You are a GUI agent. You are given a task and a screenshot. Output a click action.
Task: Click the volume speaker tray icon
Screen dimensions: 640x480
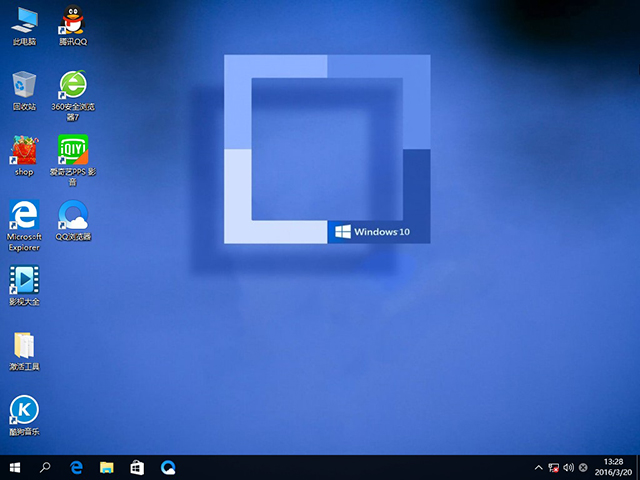tap(568, 467)
